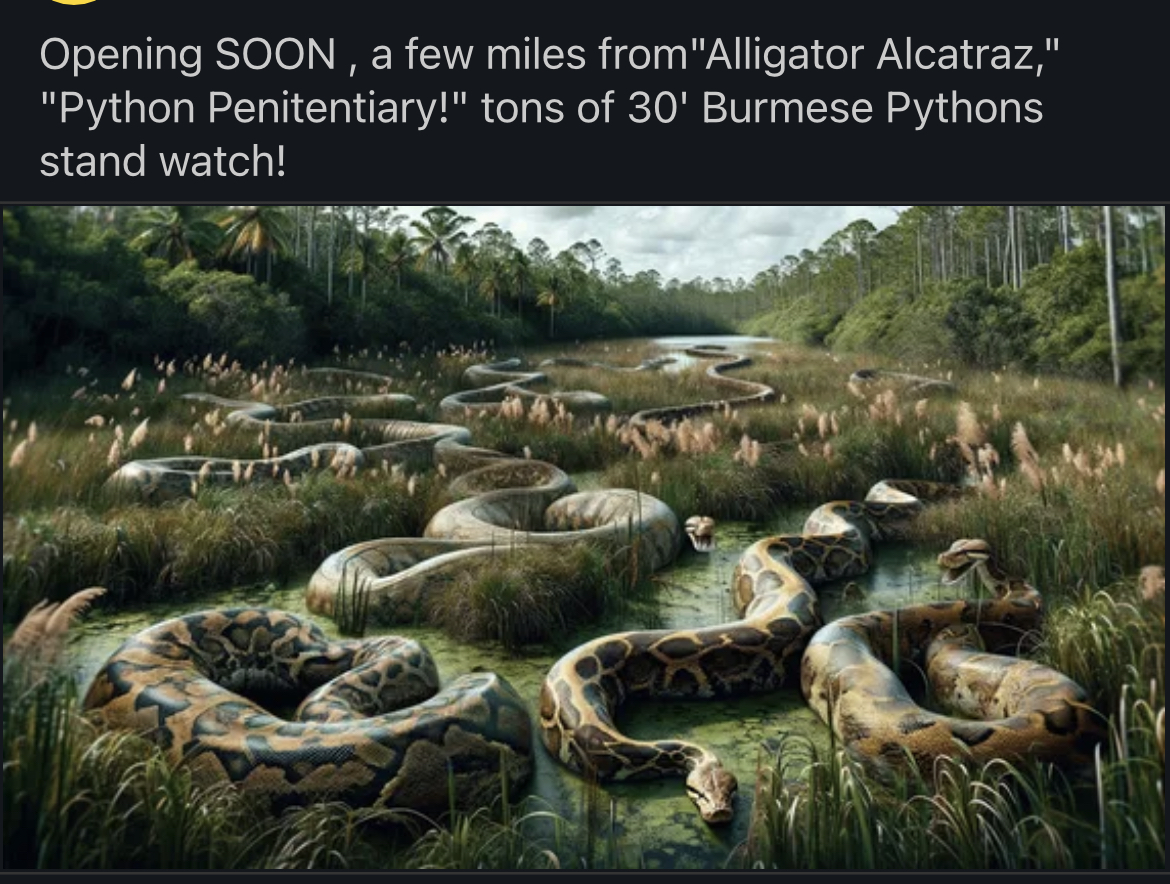The image size is (1170, 884).
Task: Open the poster's yellow profile avatar
Action: [74, 1]
